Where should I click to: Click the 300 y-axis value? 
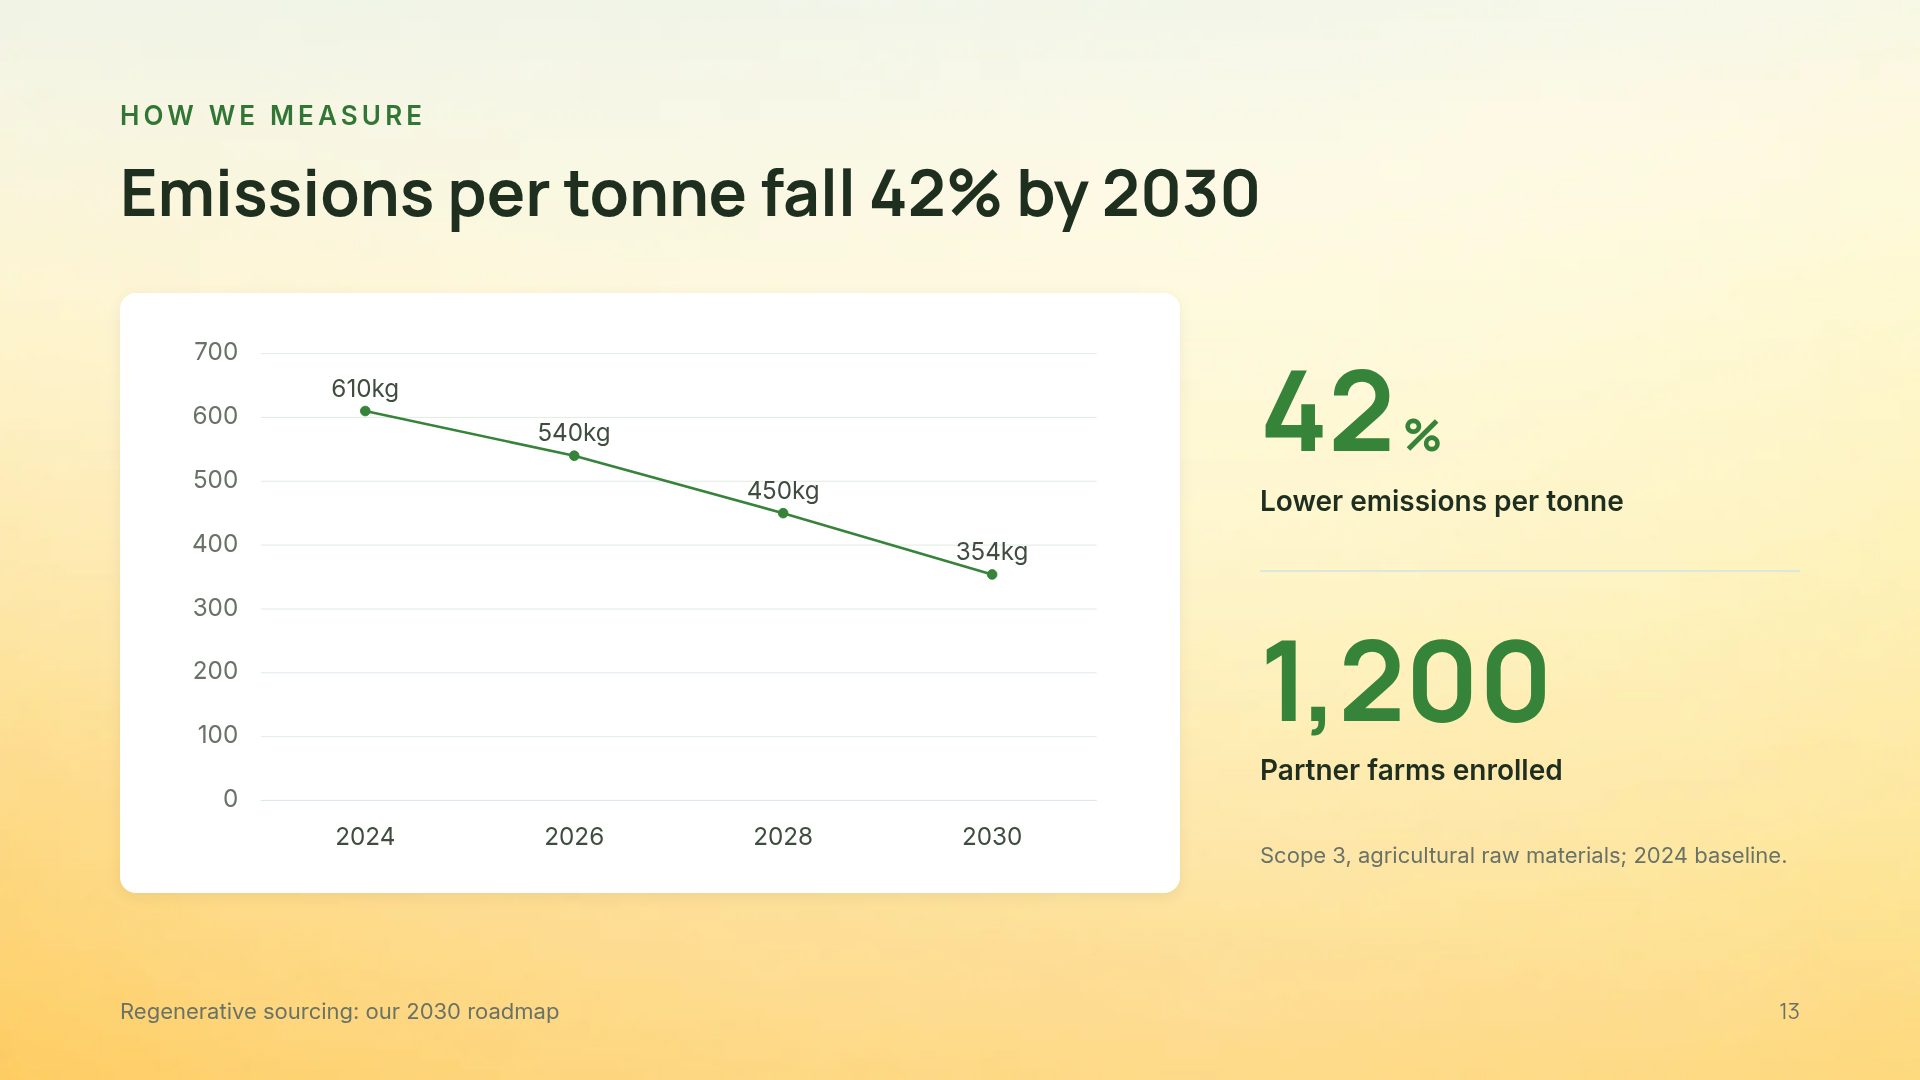(216, 608)
